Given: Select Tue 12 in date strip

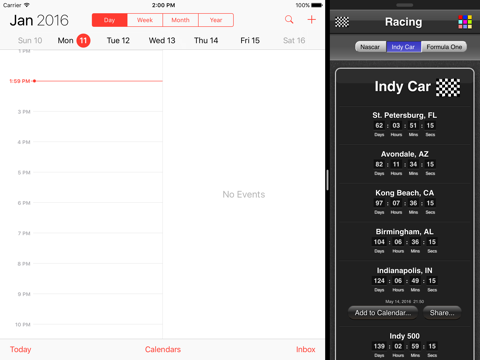Looking at the screenshot, I should pyautogui.click(x=118, y=41).
